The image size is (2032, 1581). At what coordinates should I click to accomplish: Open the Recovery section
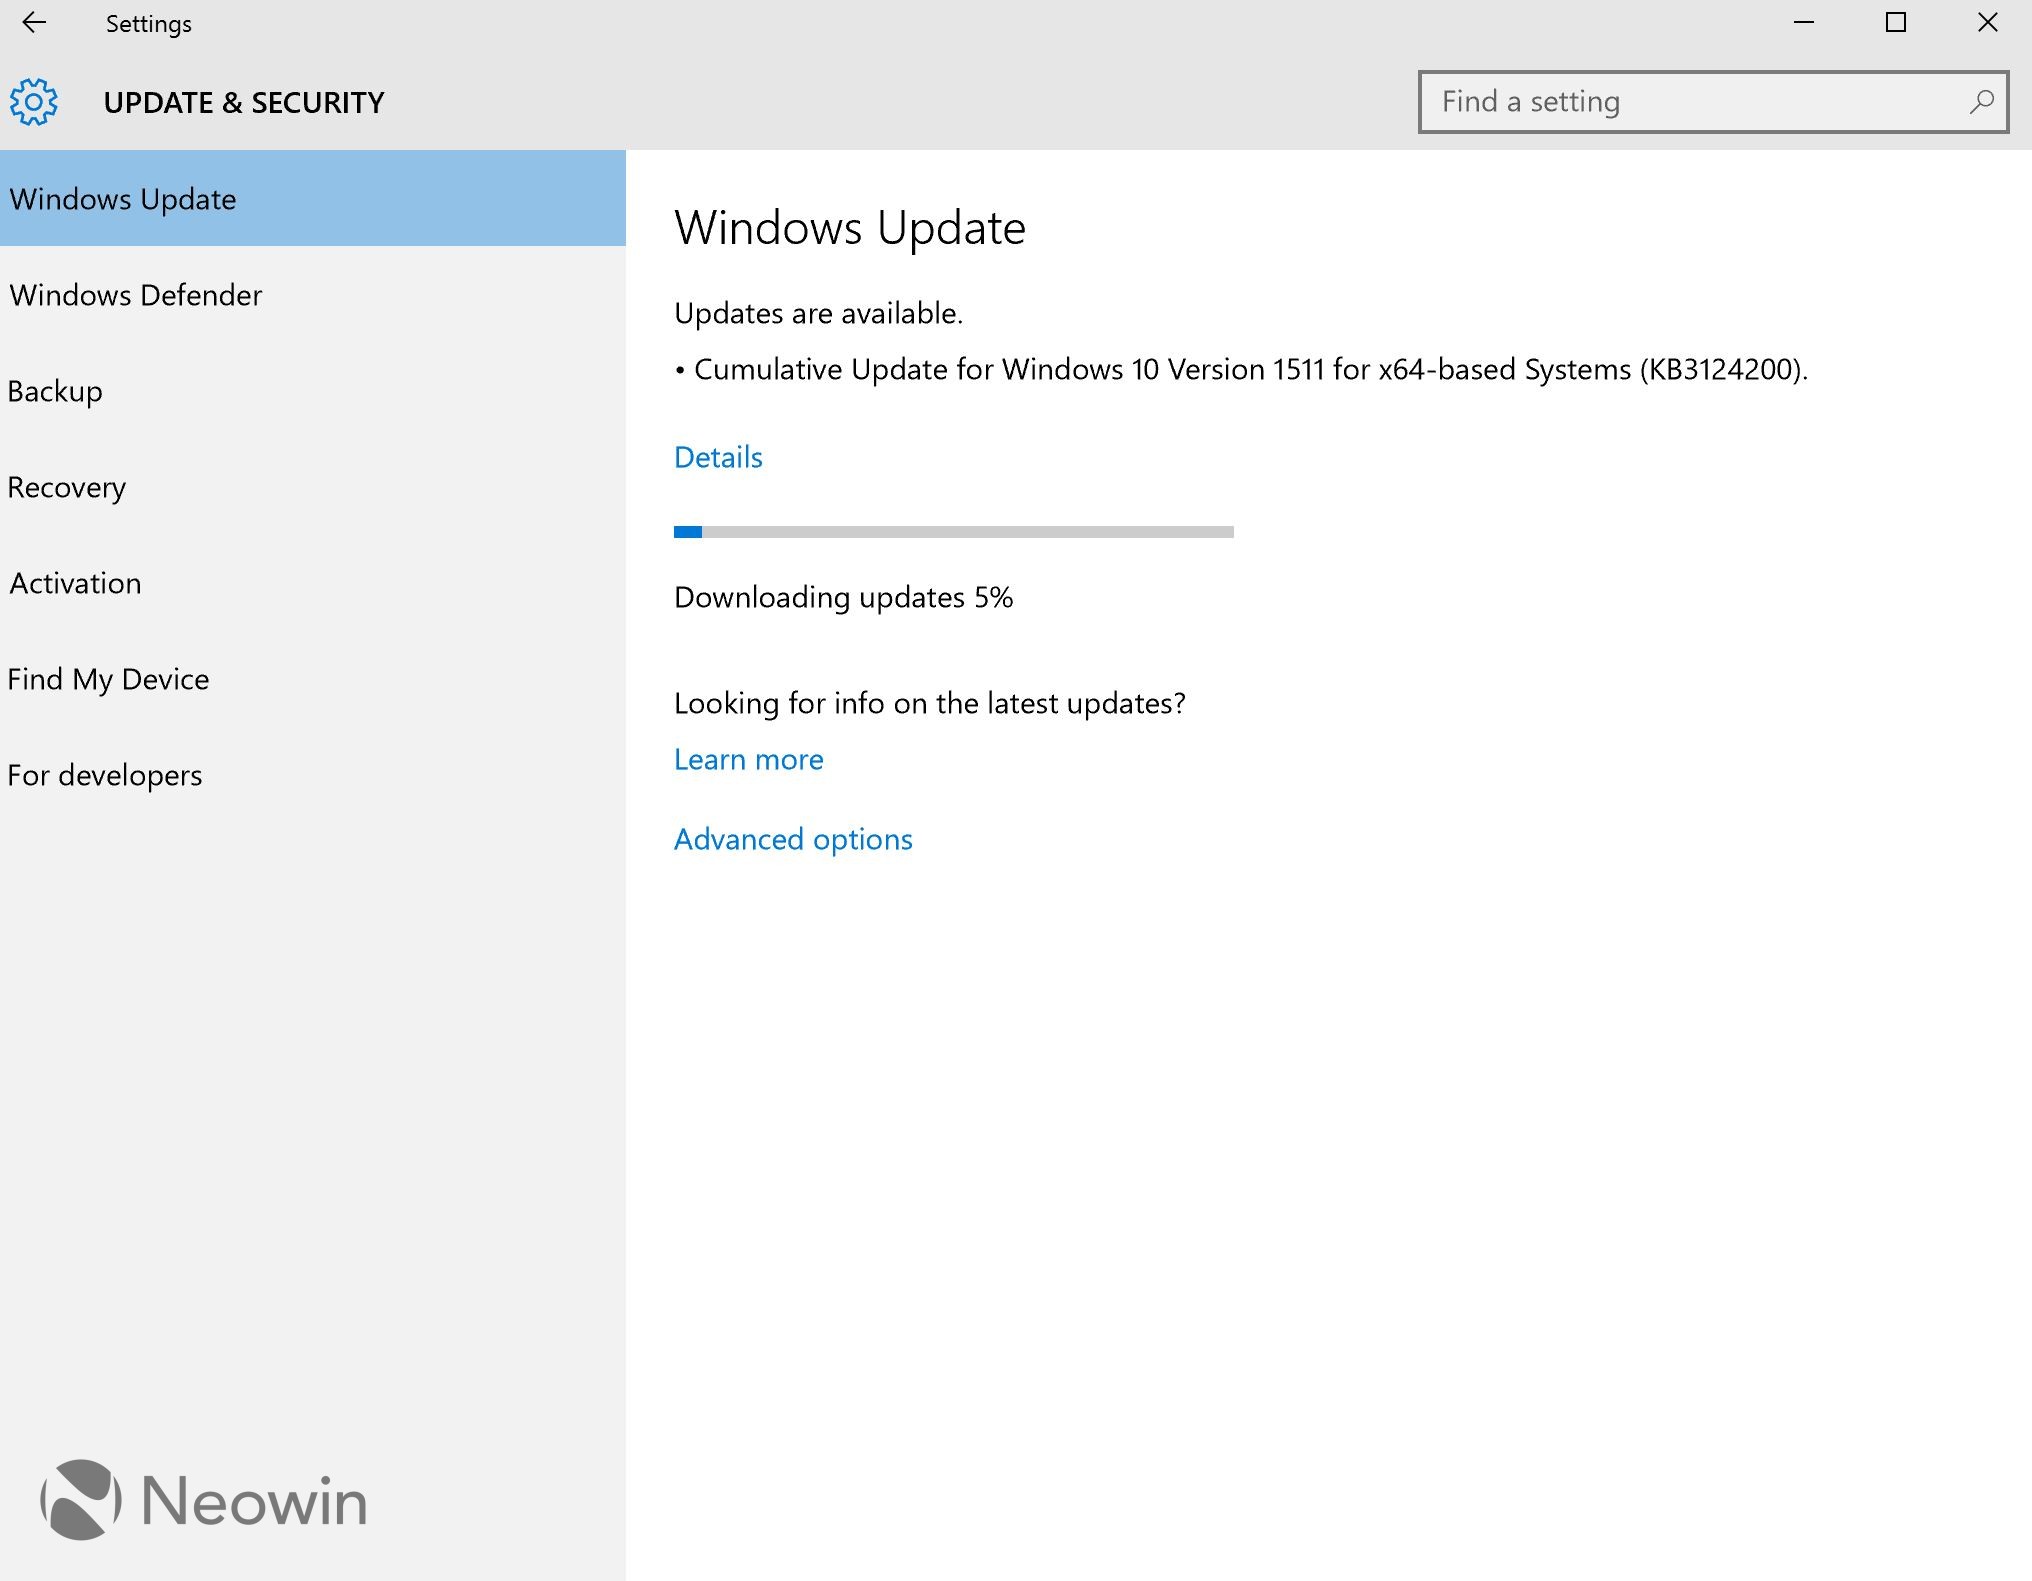click(313, 487)
